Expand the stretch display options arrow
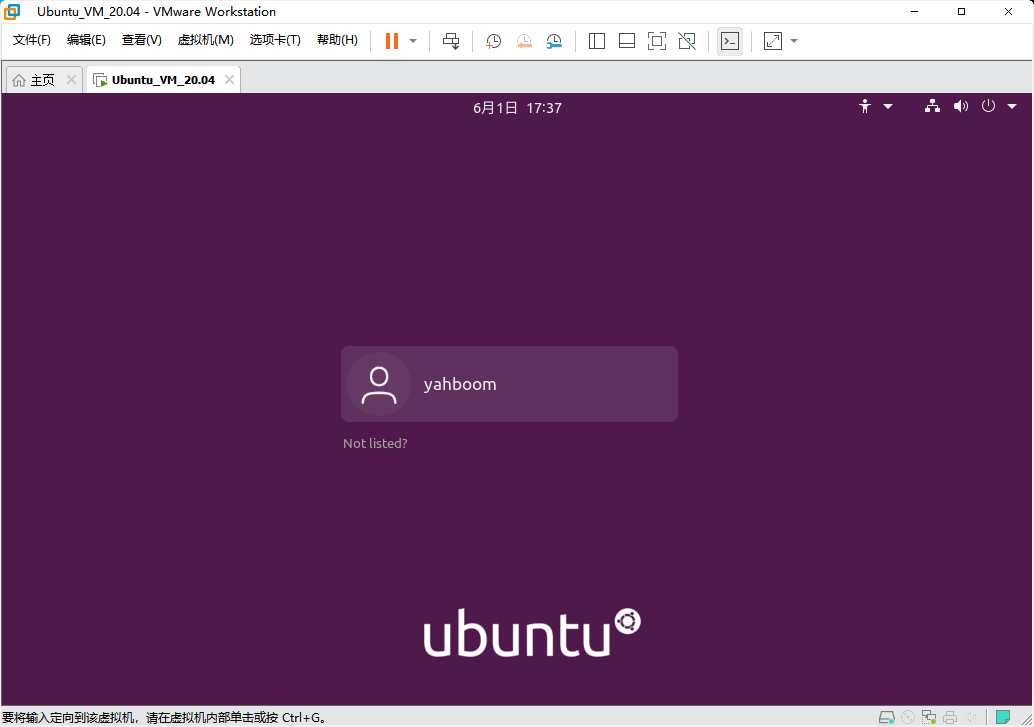This screenshot has width=1034, height=727. [794, 41]
